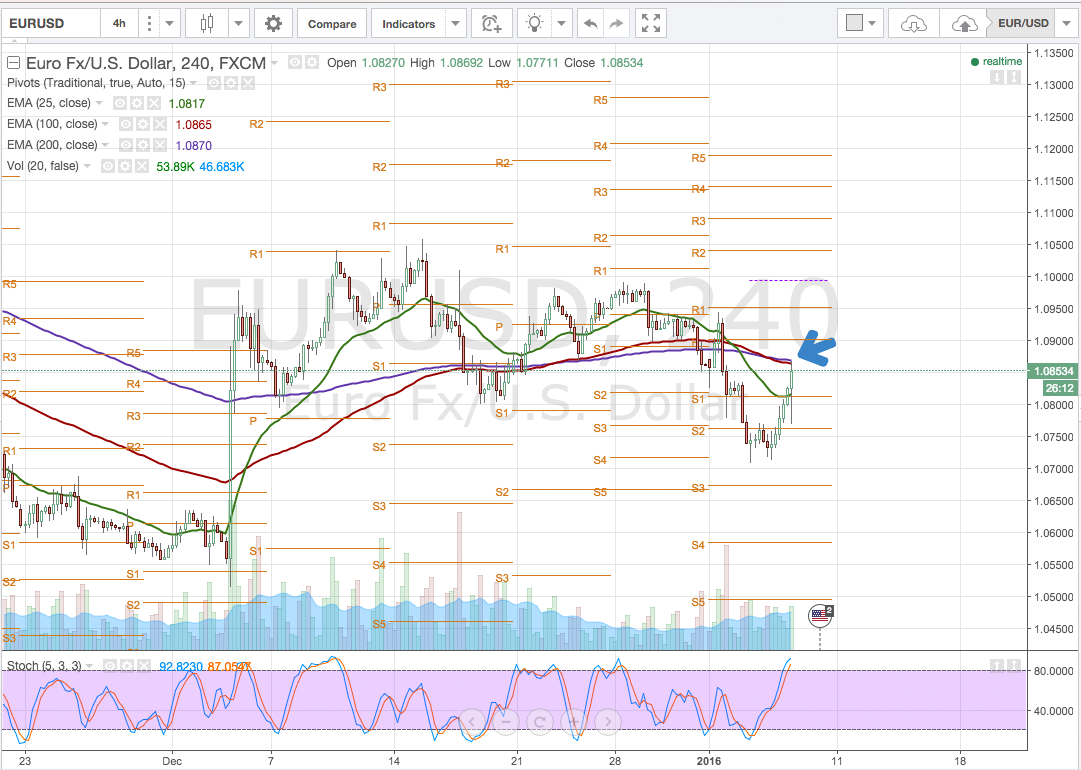Save the chart via the cloud upload icon
1081x770 pixels.
[x=964, y=22]
